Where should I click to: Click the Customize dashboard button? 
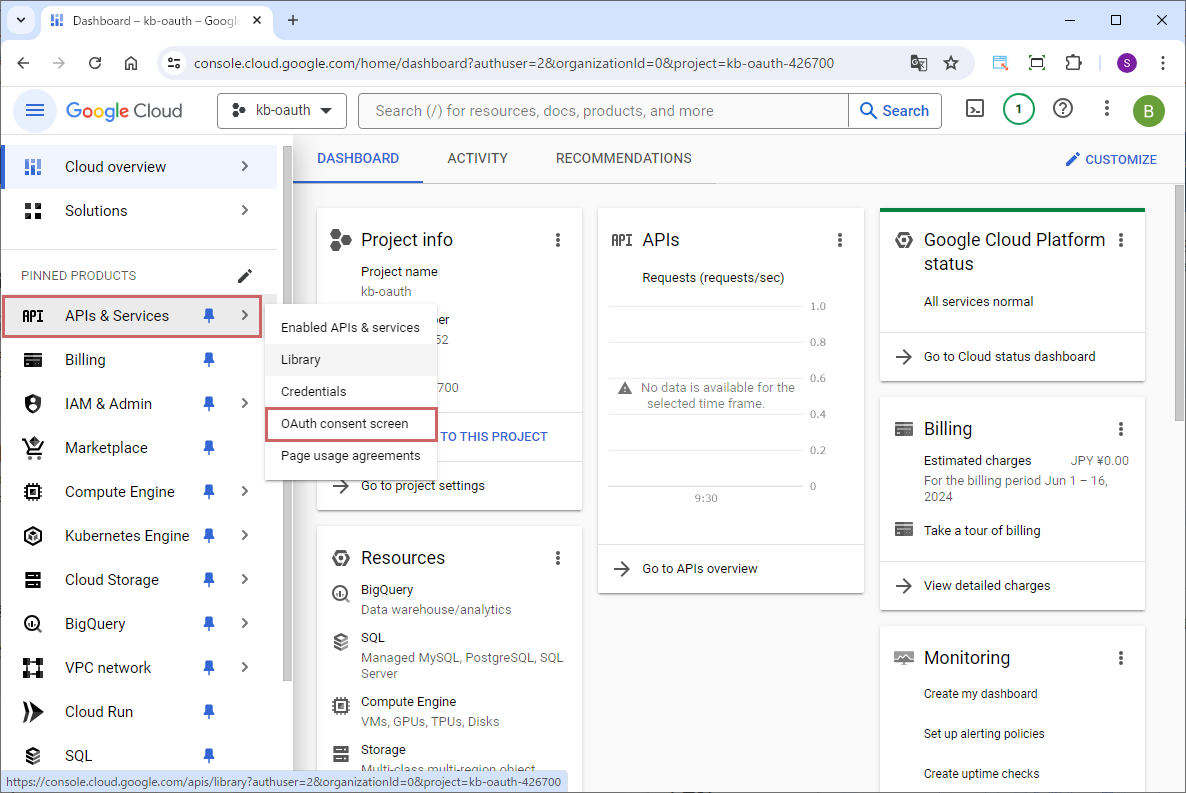(x=1110, y=160)
